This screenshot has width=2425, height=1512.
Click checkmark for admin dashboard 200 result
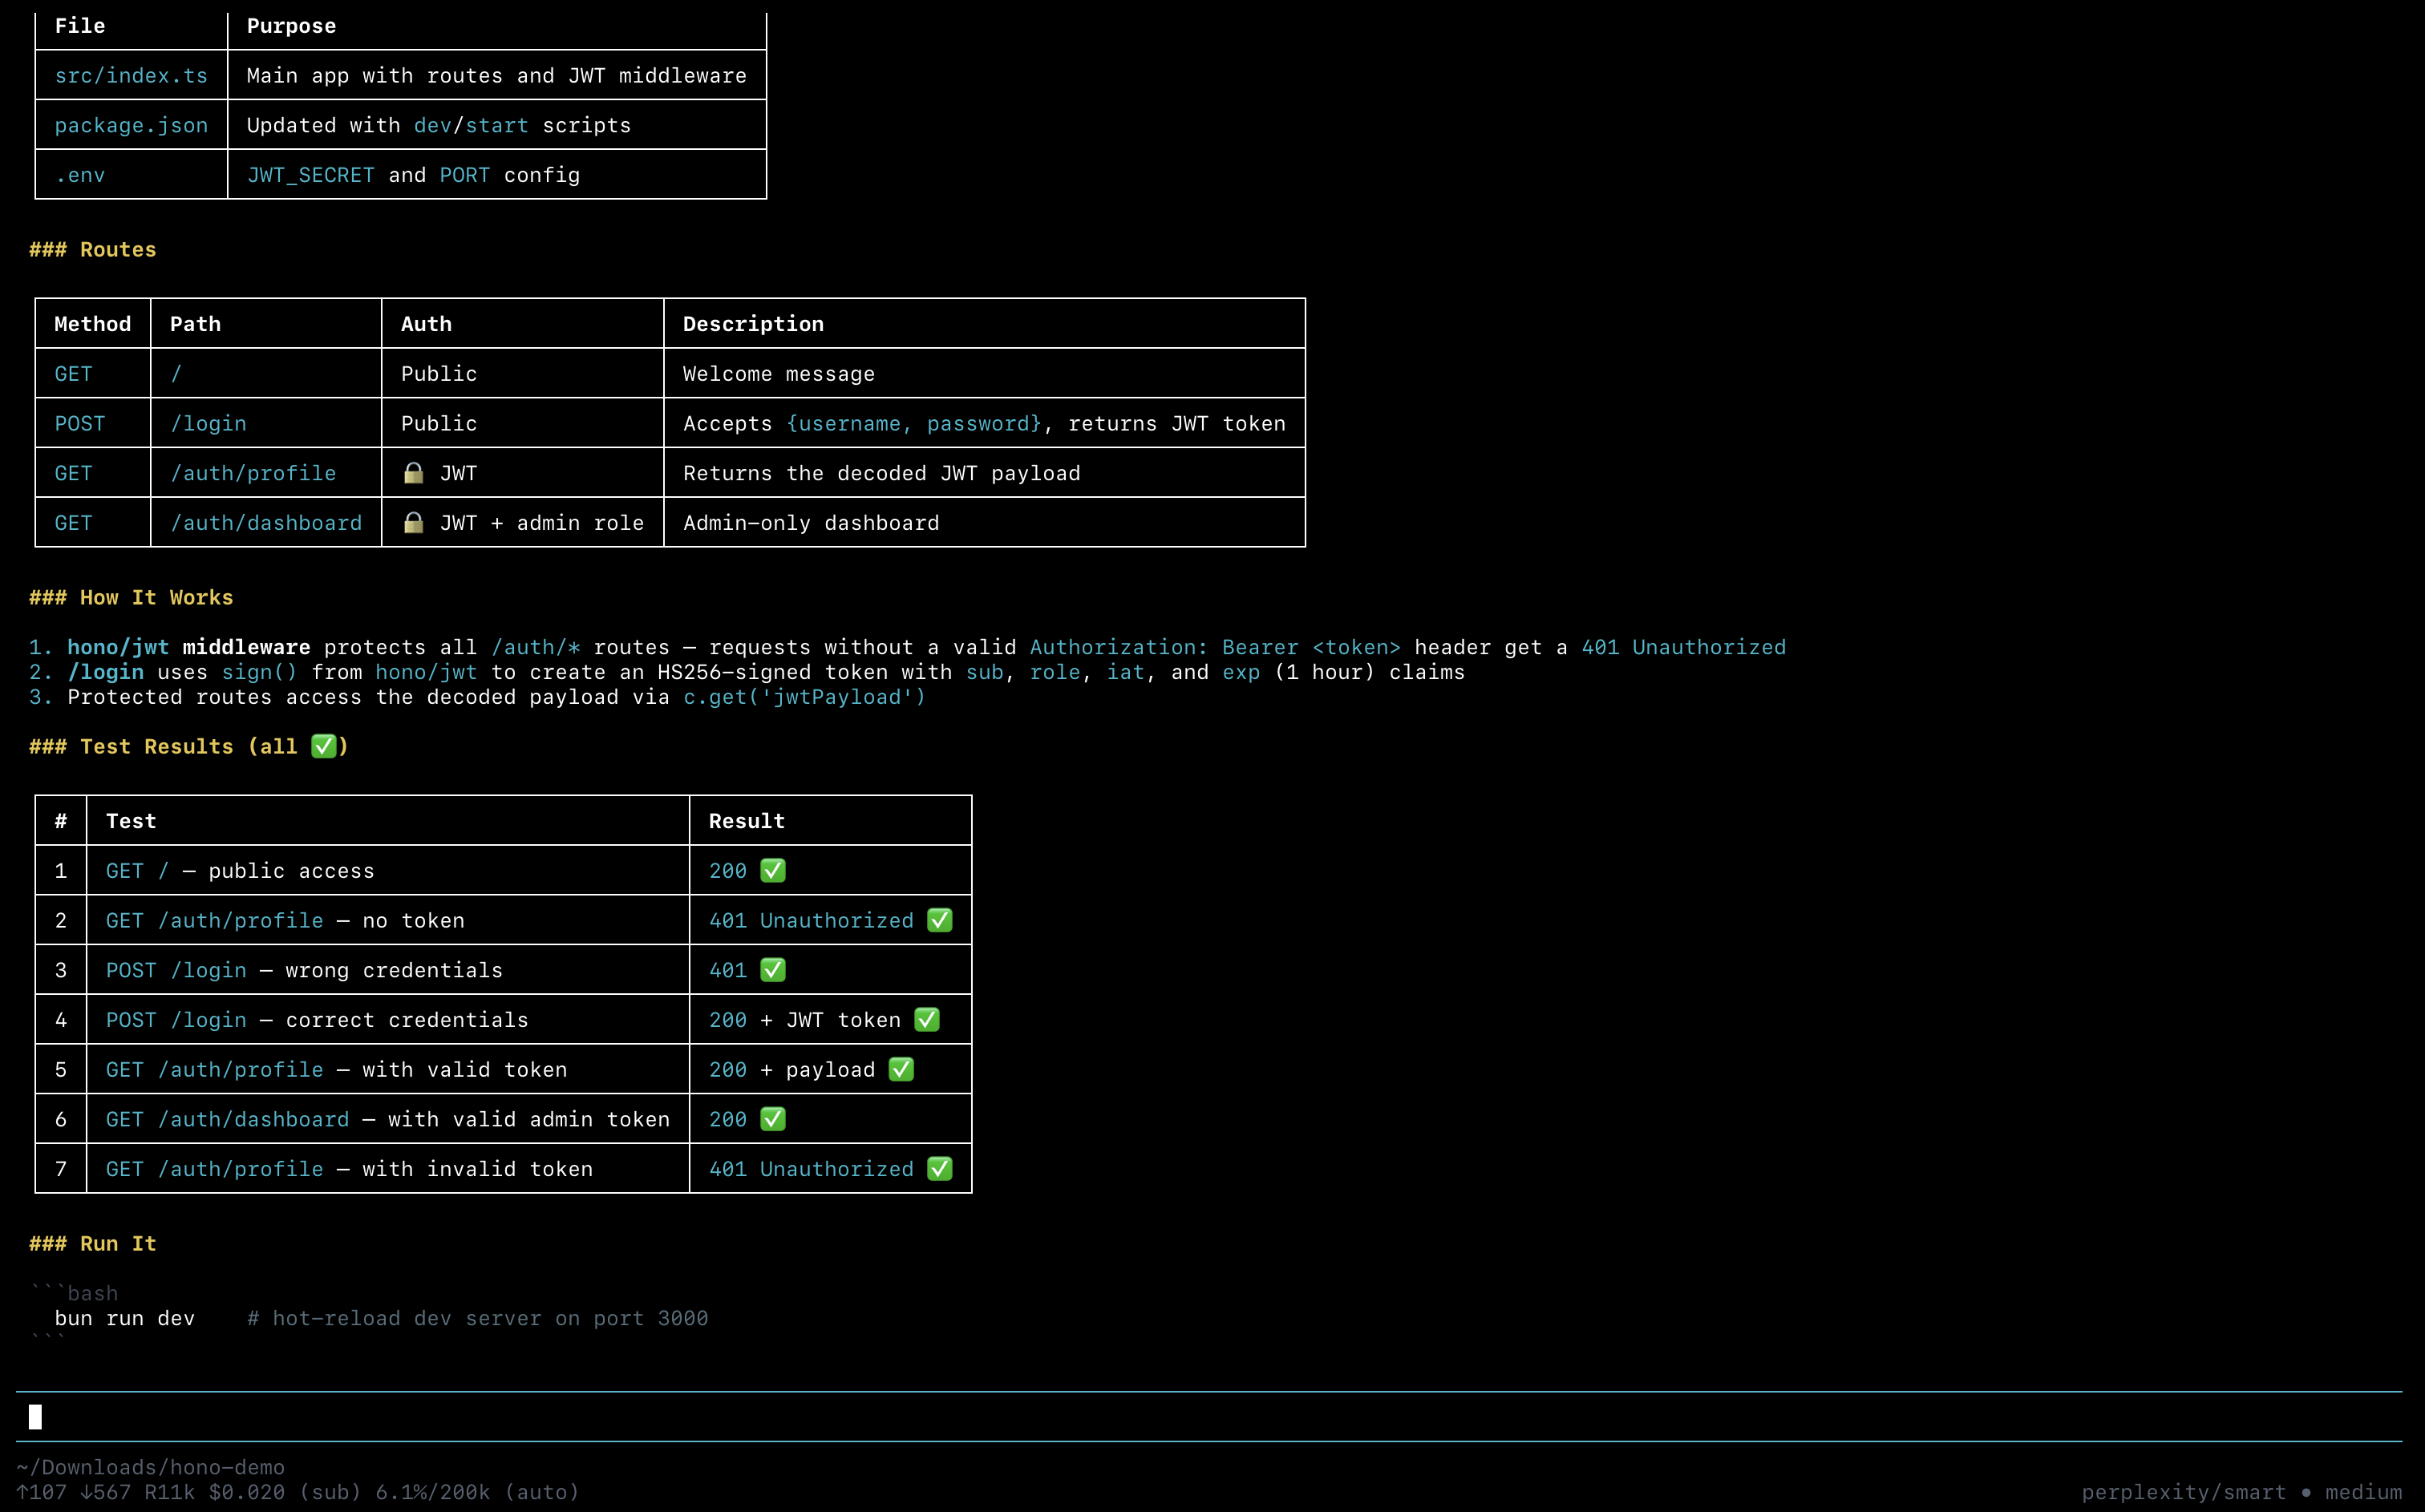(773, 1119)
